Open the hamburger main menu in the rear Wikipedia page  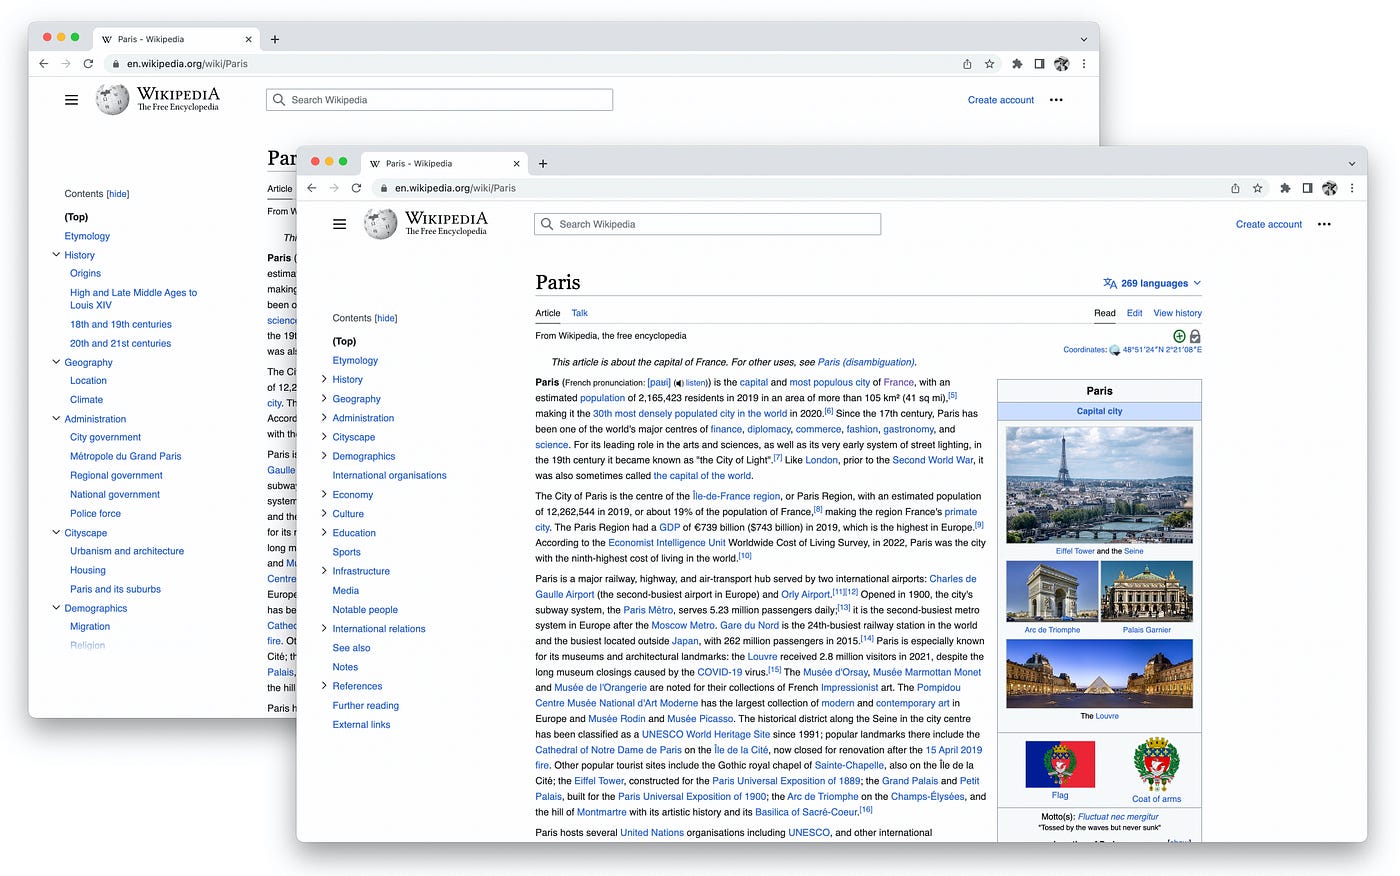[72, 100]
